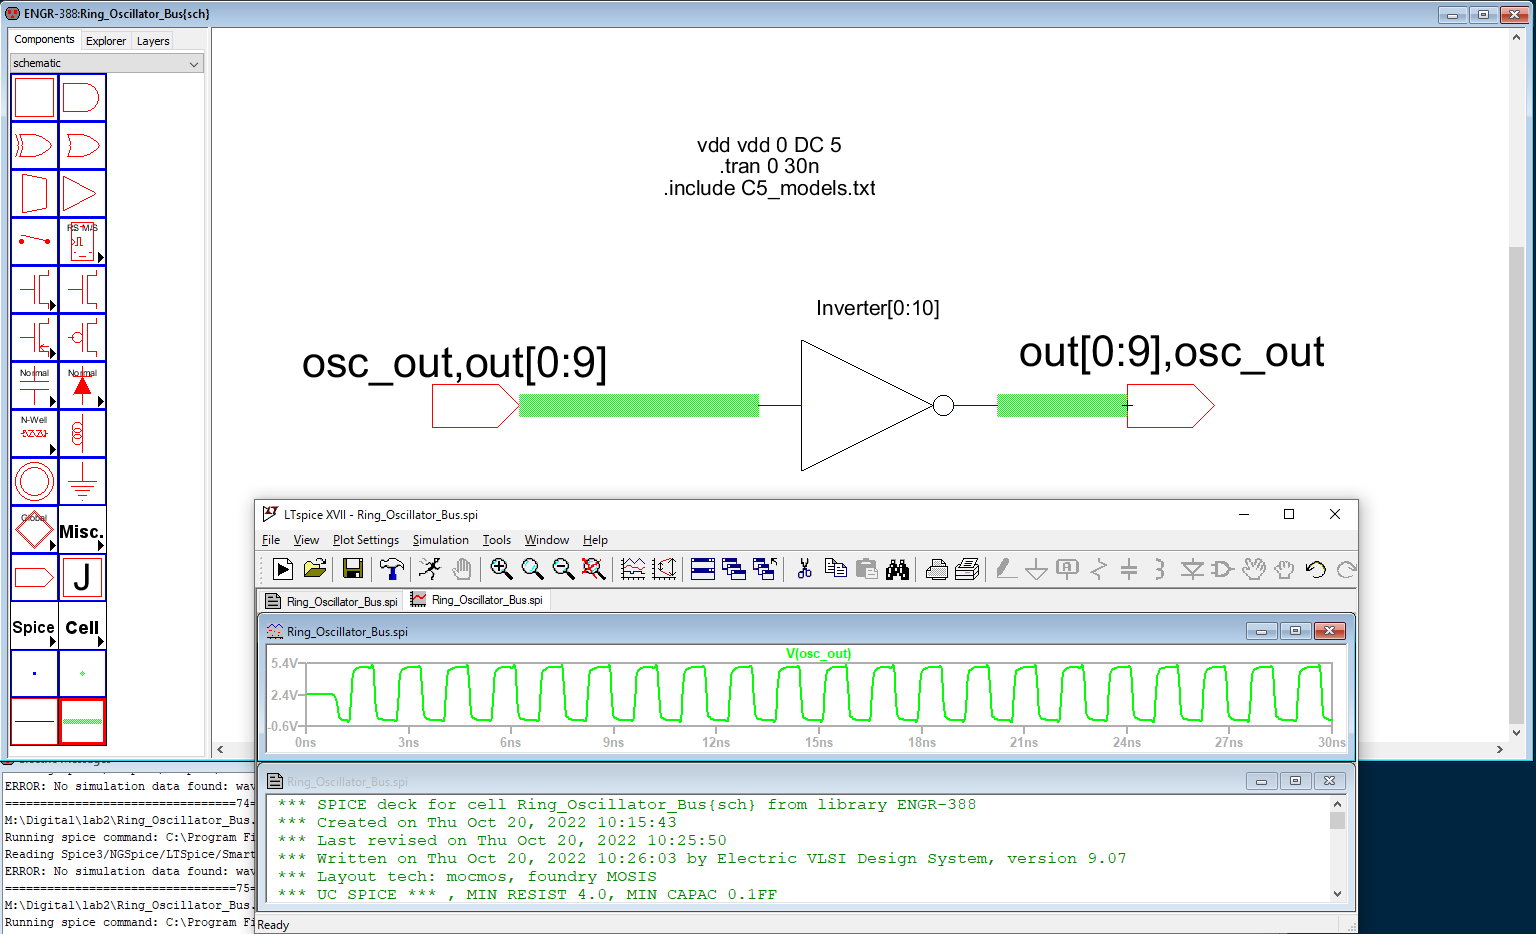
Task: Switch to Ring_Oscillator_Bus.spi netlist tab
Action: 332,601
